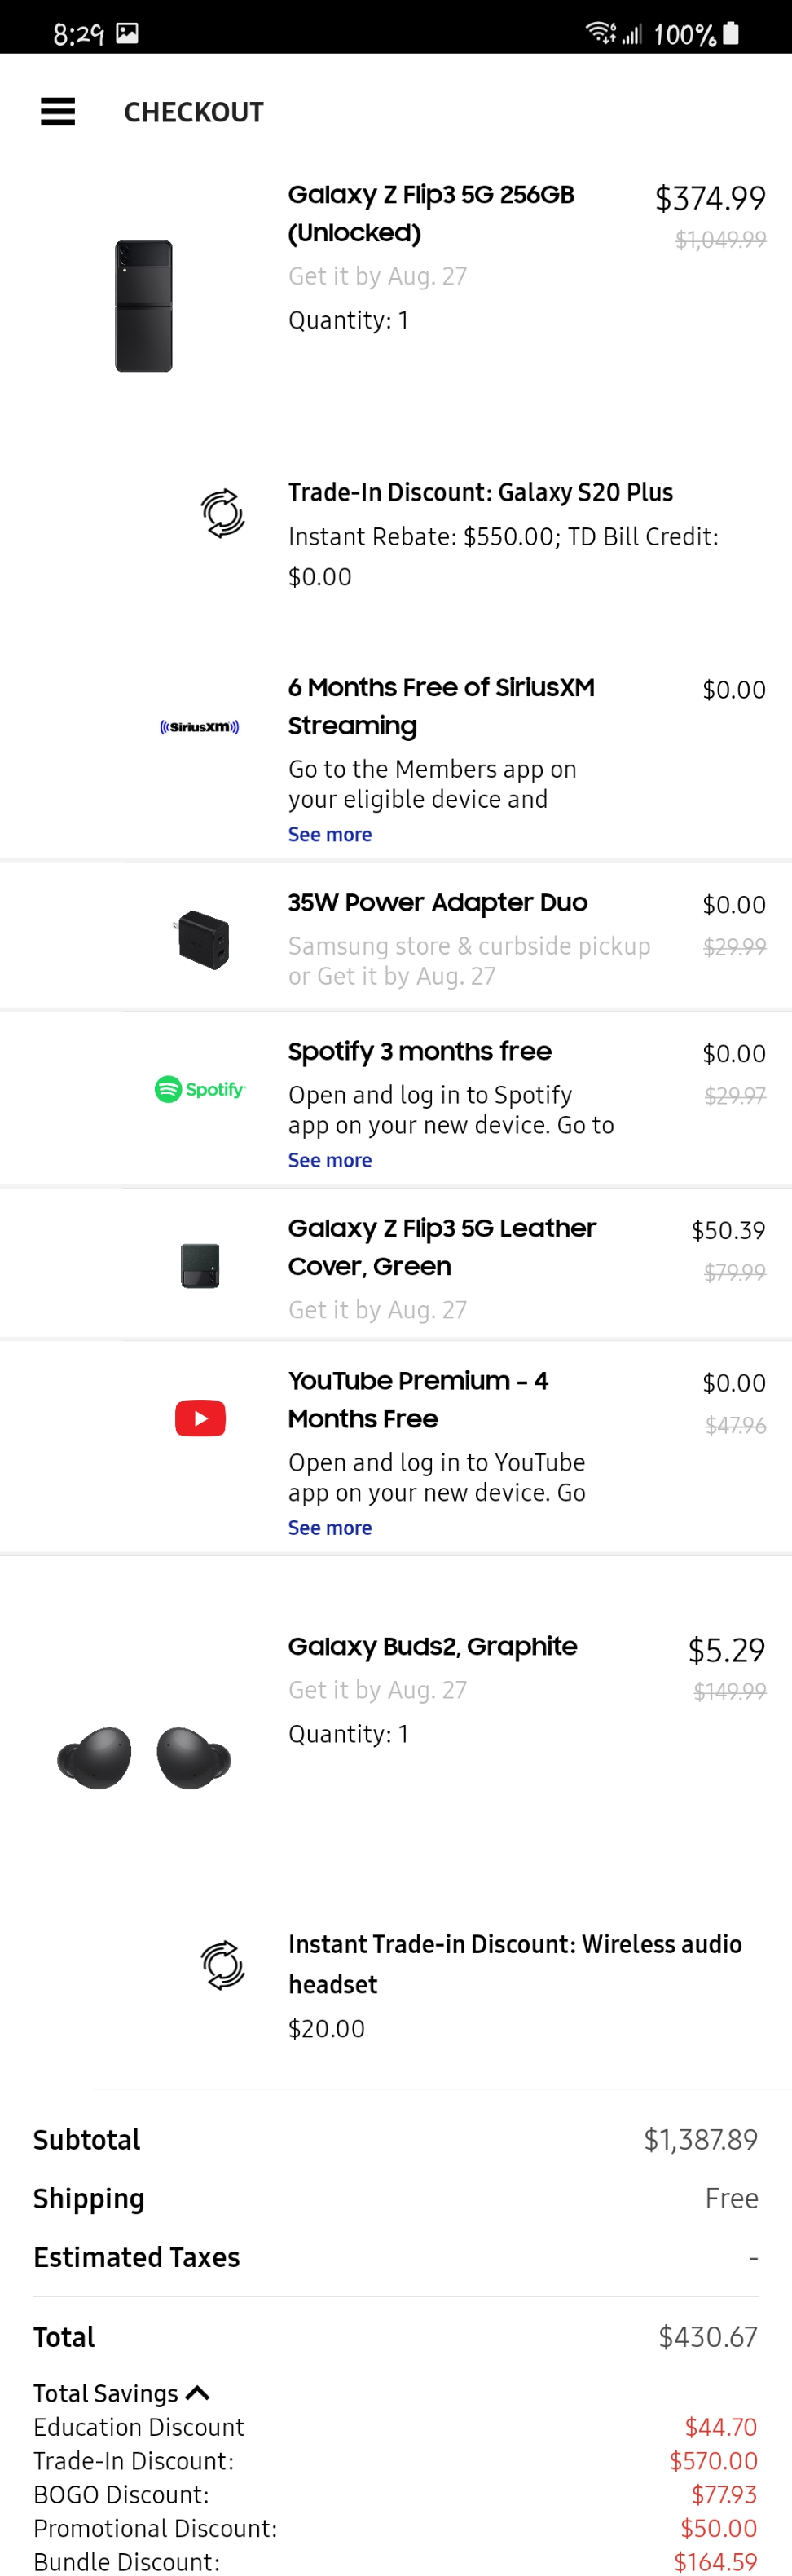This screenshot has height=2576, width=792.
Task: Open the hamburger menu
Action: (58, 111)
